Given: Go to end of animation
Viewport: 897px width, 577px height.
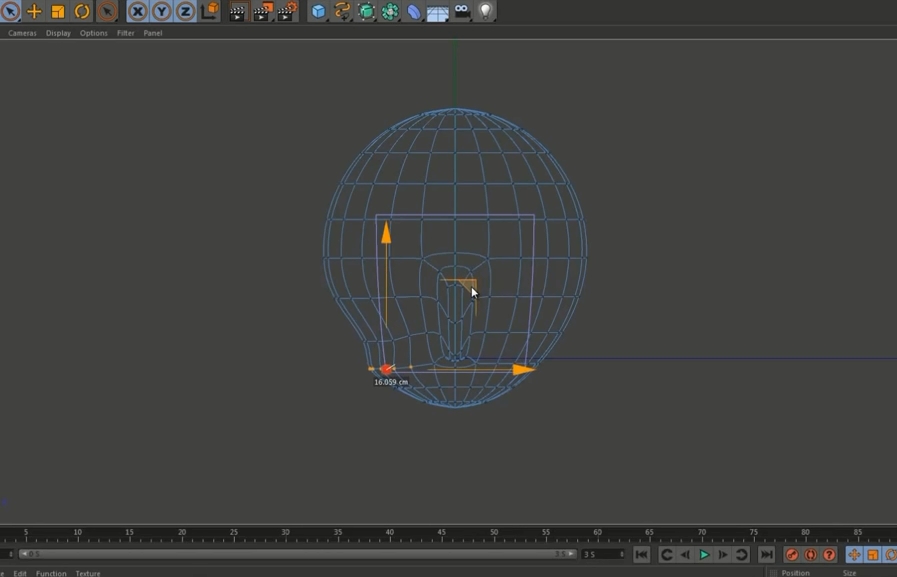Looking at the screenshot, I should 767,554.
